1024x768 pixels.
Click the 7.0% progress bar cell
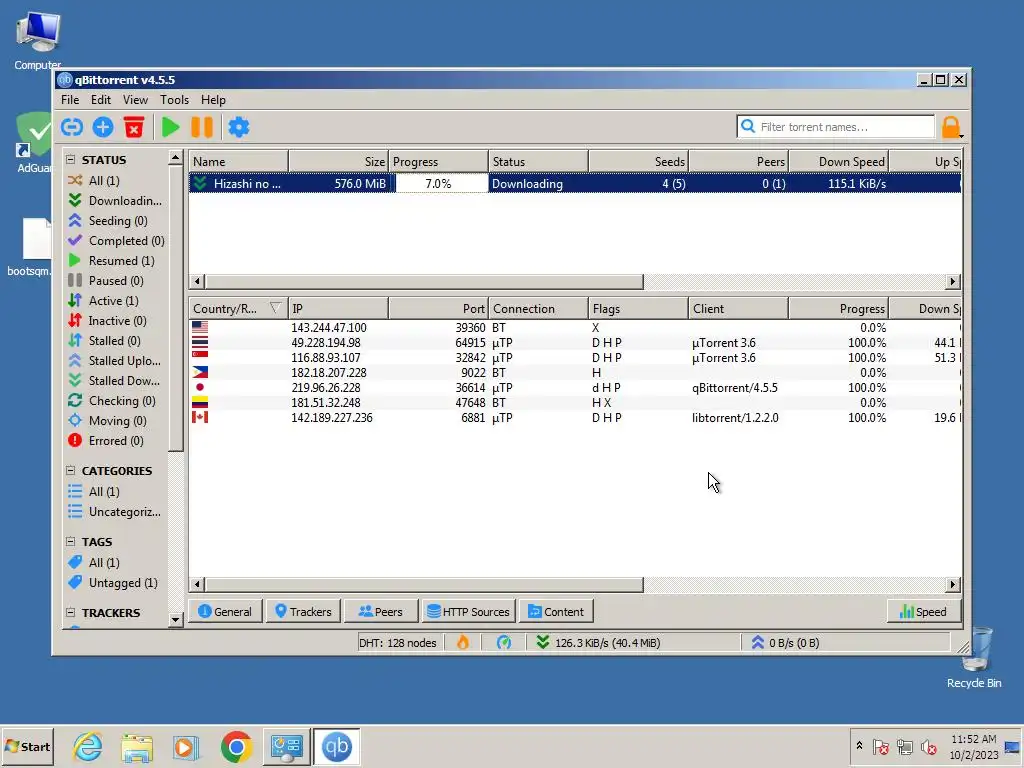coord(439,184)
